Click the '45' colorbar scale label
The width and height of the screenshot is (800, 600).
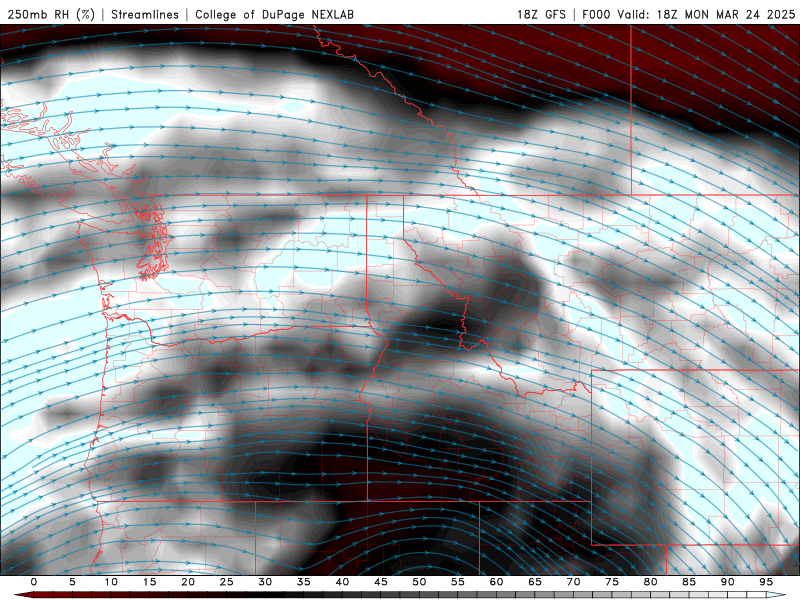pyautogui.click(x=381, y=582)
